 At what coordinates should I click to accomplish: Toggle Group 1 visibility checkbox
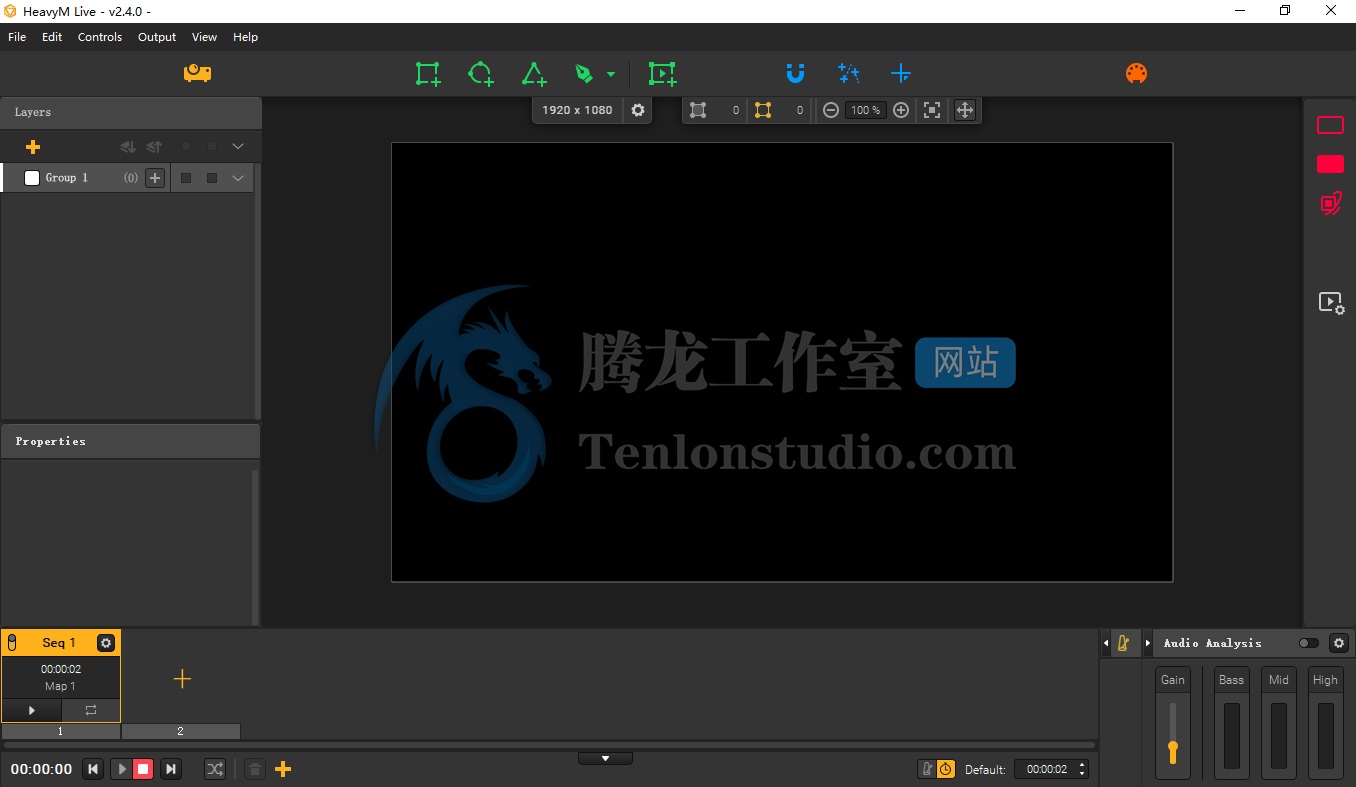[x=32, y=178]
